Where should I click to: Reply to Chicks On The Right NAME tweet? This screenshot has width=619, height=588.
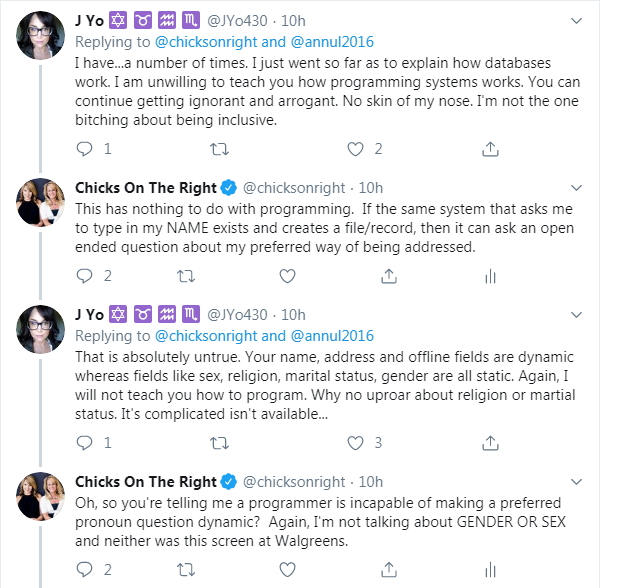[x=85, y=275]
